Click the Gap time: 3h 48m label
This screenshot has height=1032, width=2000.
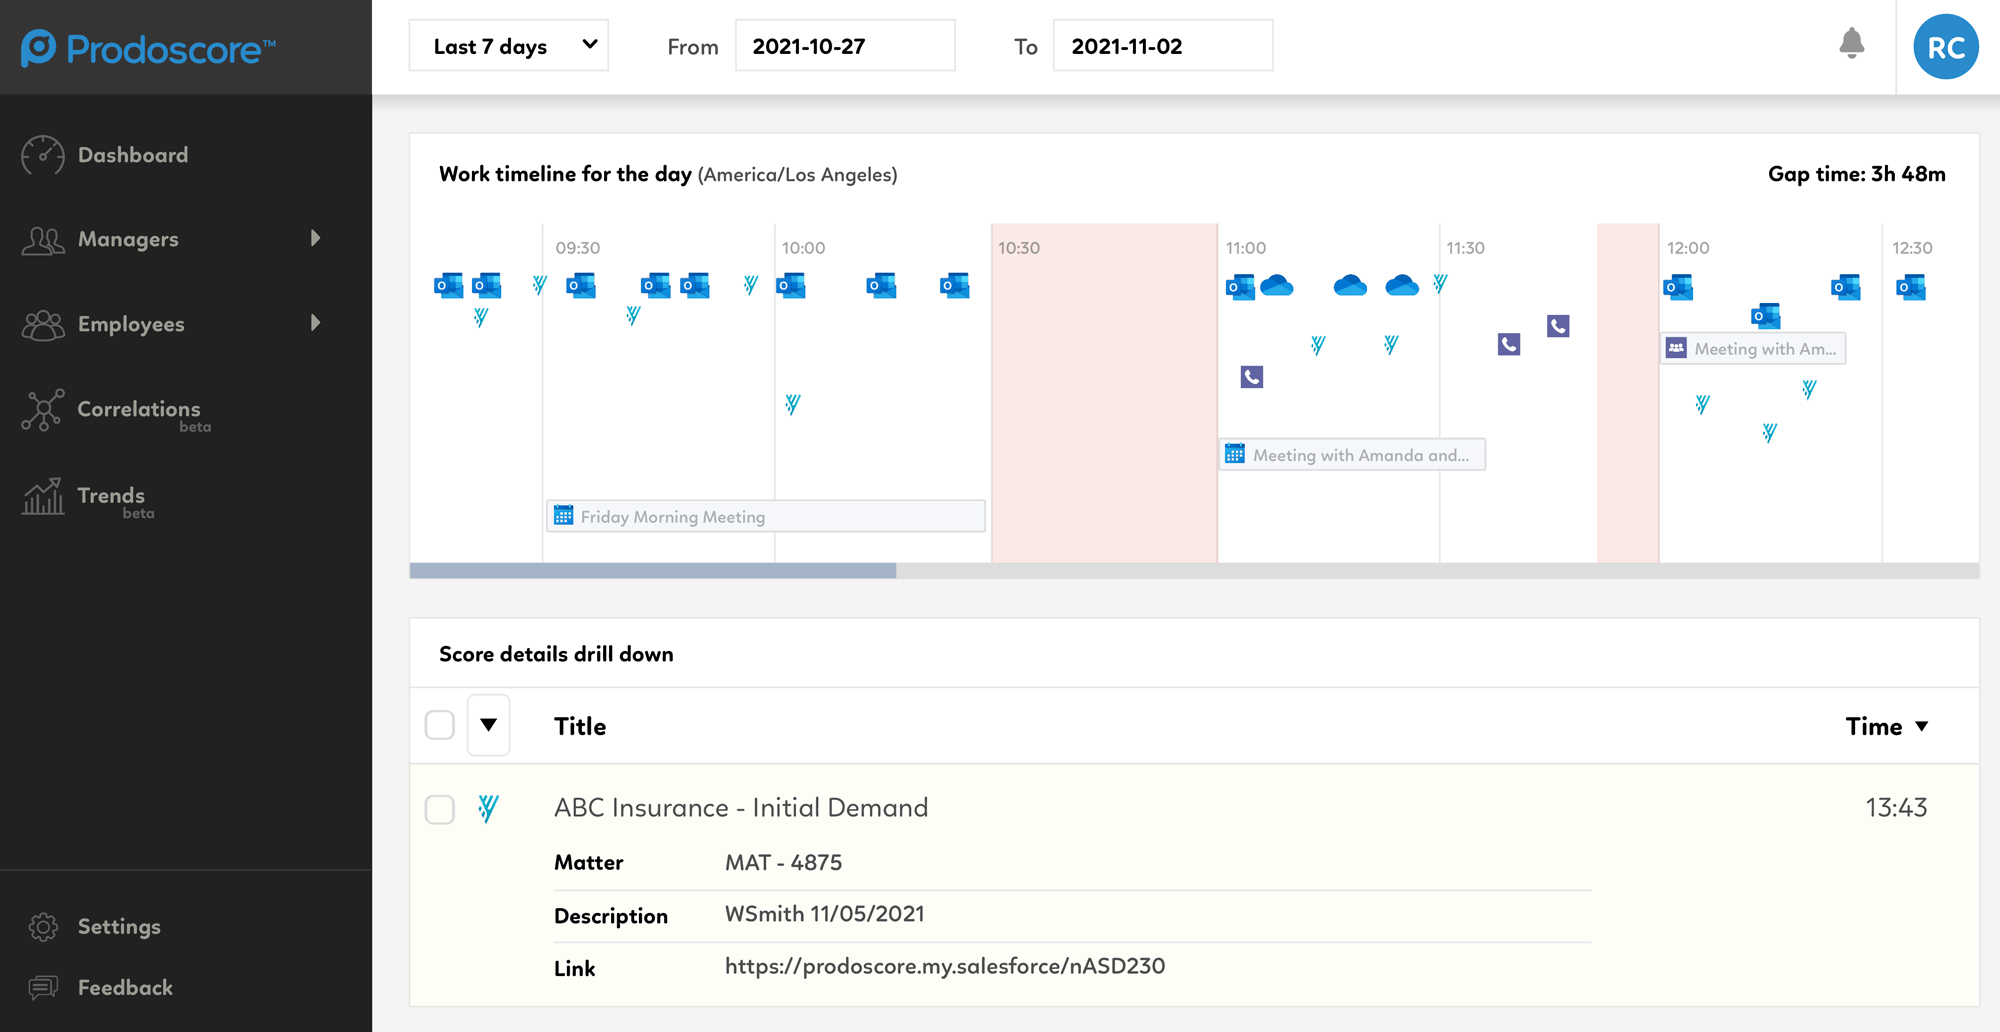1857,174
